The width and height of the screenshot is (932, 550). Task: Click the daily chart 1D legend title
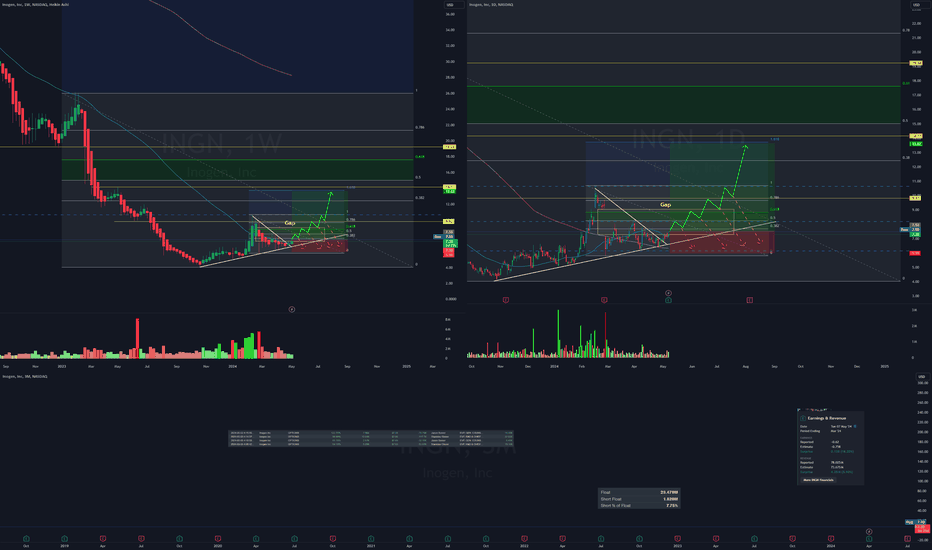491,4
